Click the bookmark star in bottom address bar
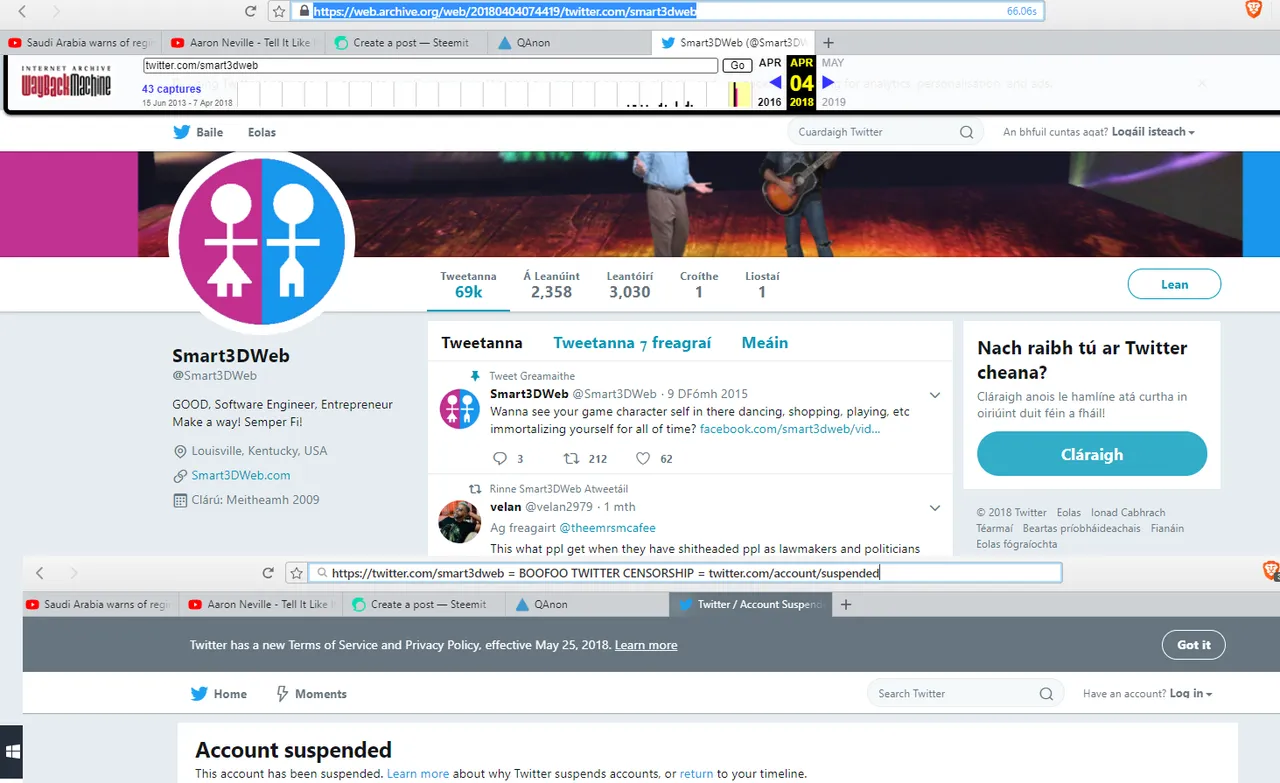Screen dimensions: 1280x783 (296, 573)
